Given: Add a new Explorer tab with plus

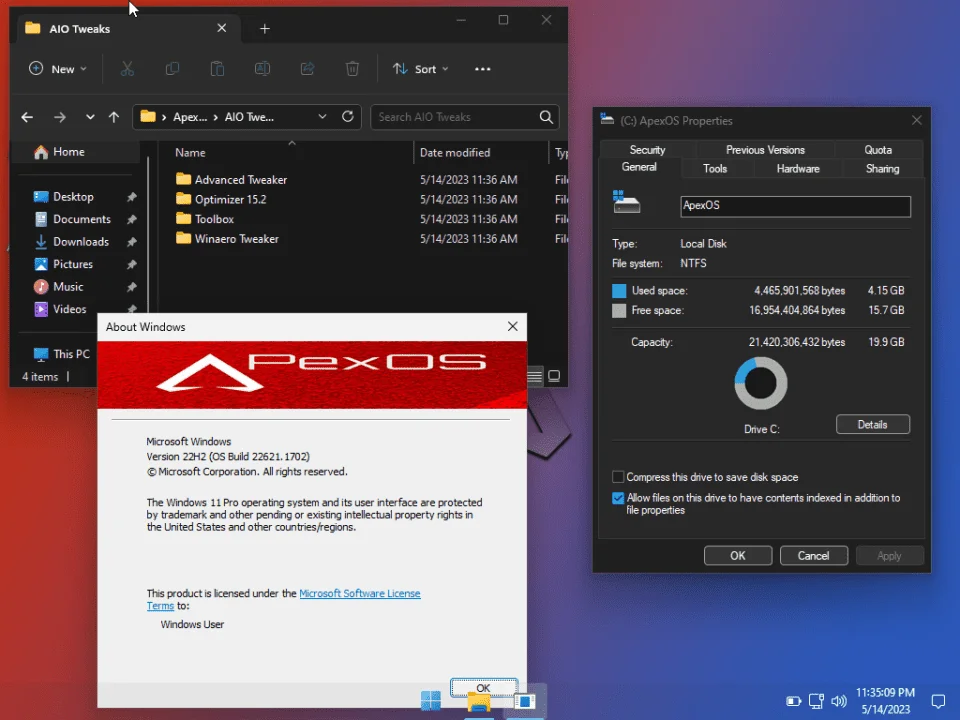Looking at the screenshot, I should coord(264,29).
